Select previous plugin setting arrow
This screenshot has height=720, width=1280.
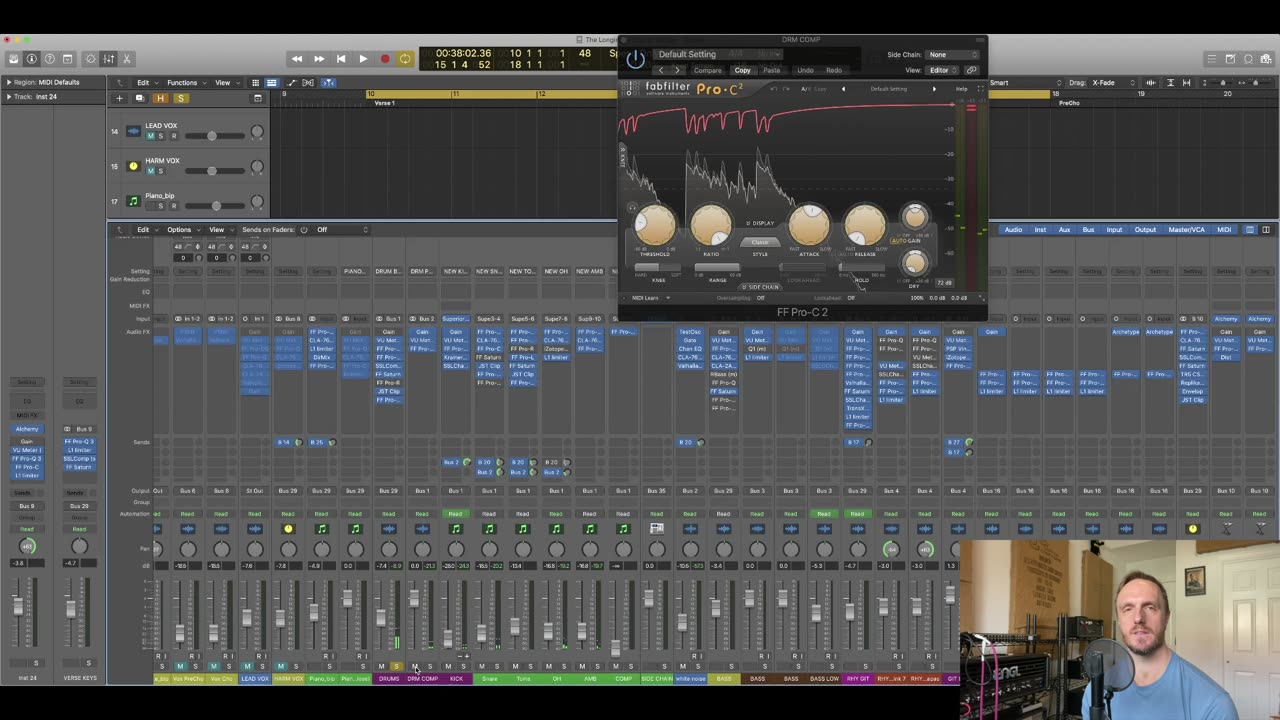click(x=661, y=70)
